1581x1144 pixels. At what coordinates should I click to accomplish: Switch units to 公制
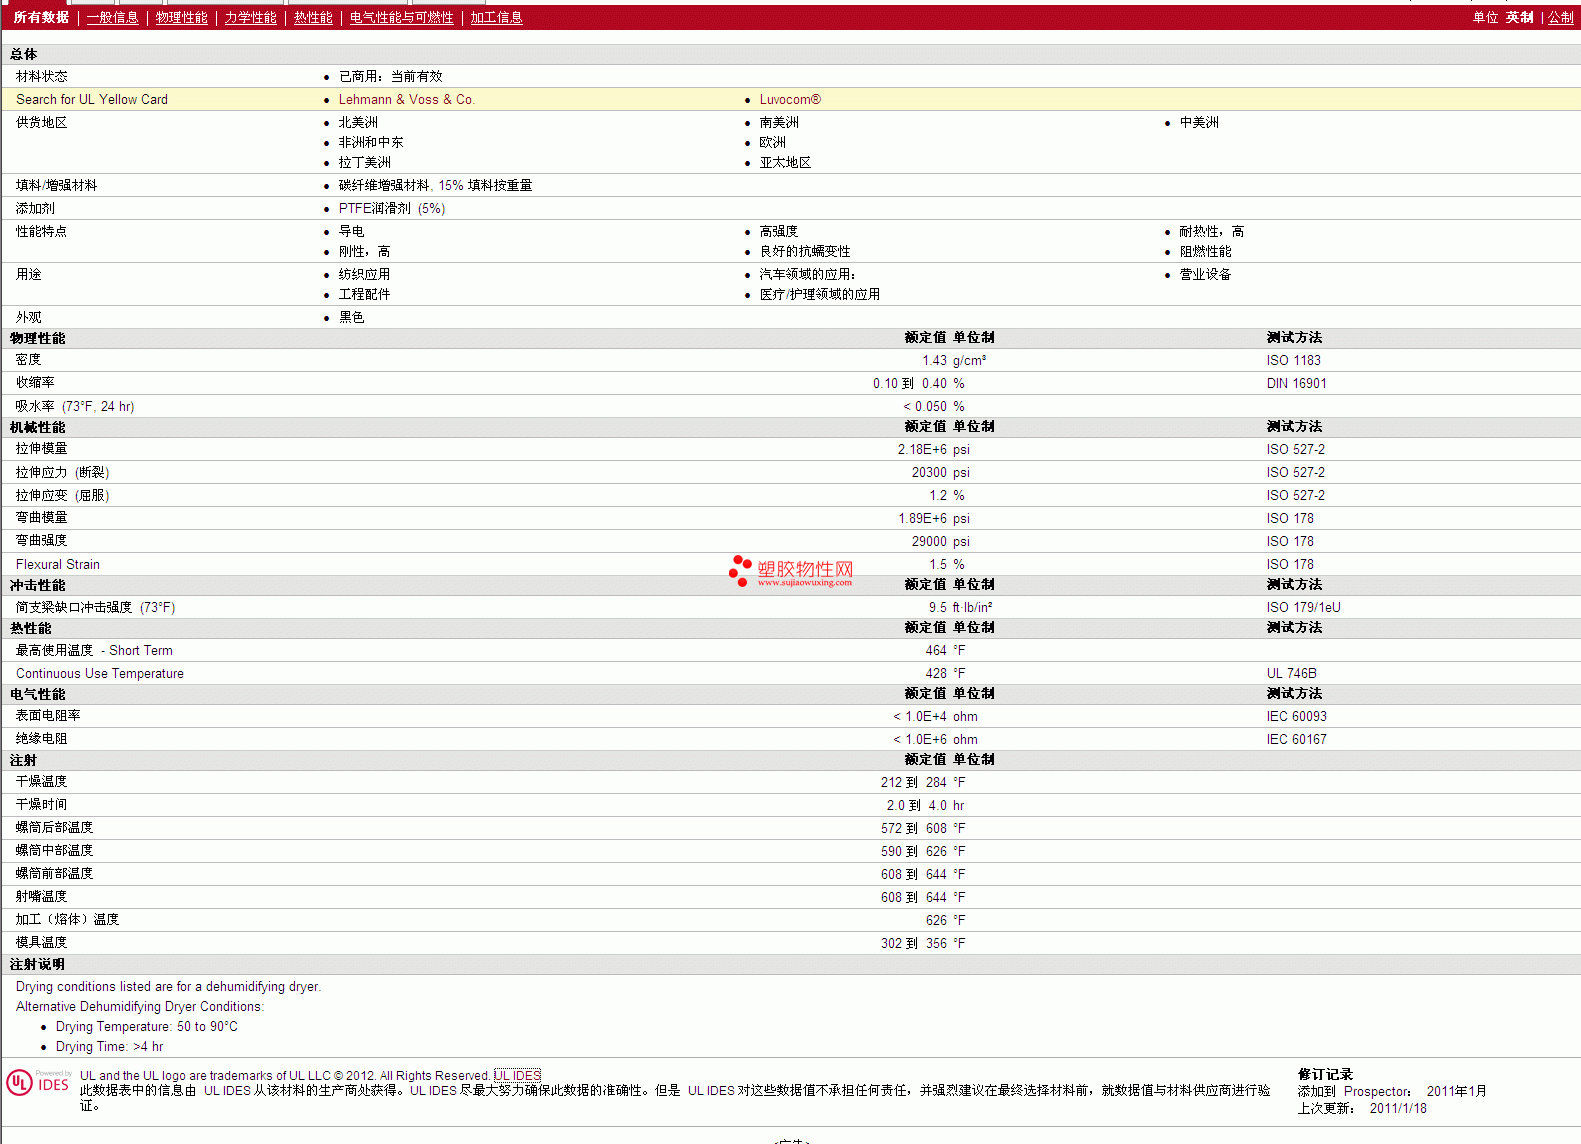1561,17
